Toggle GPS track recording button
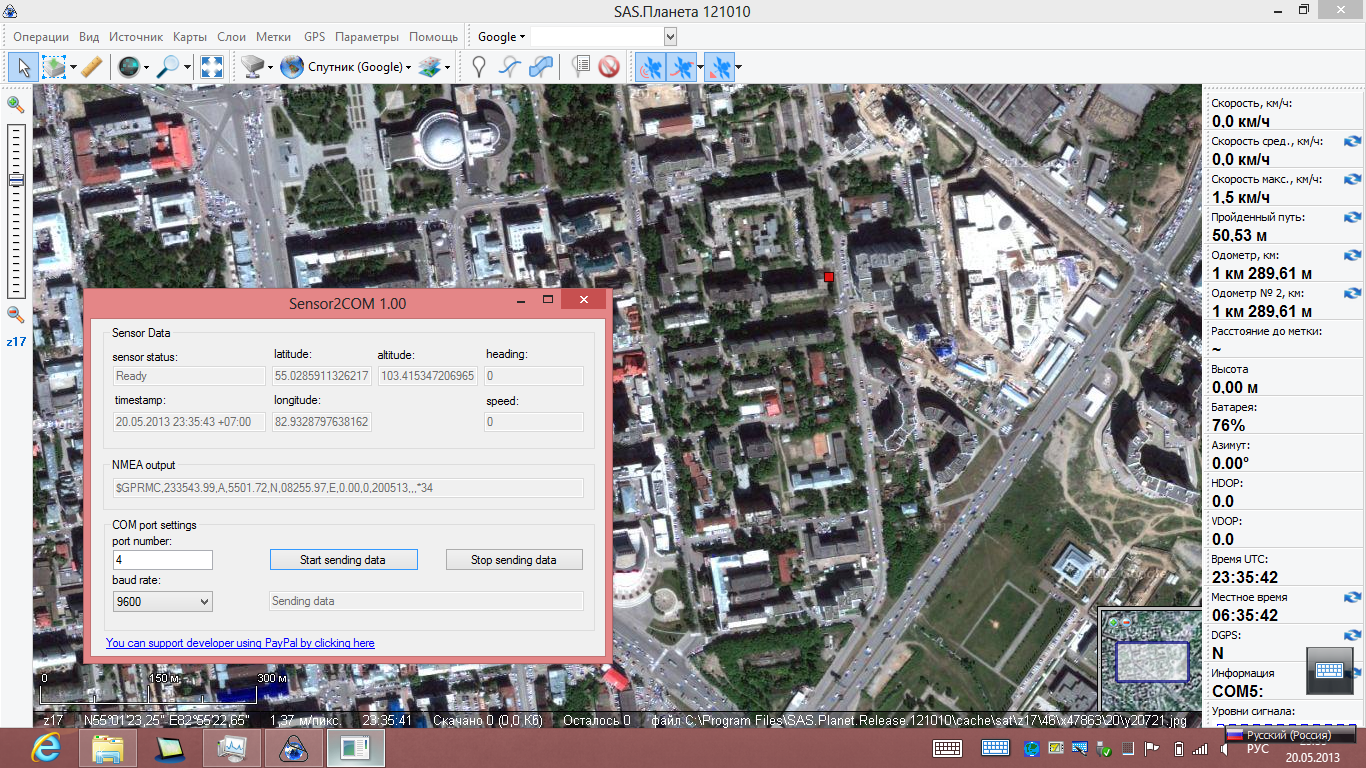This screenshot has height=768, width=1366. tap(683, 67)
